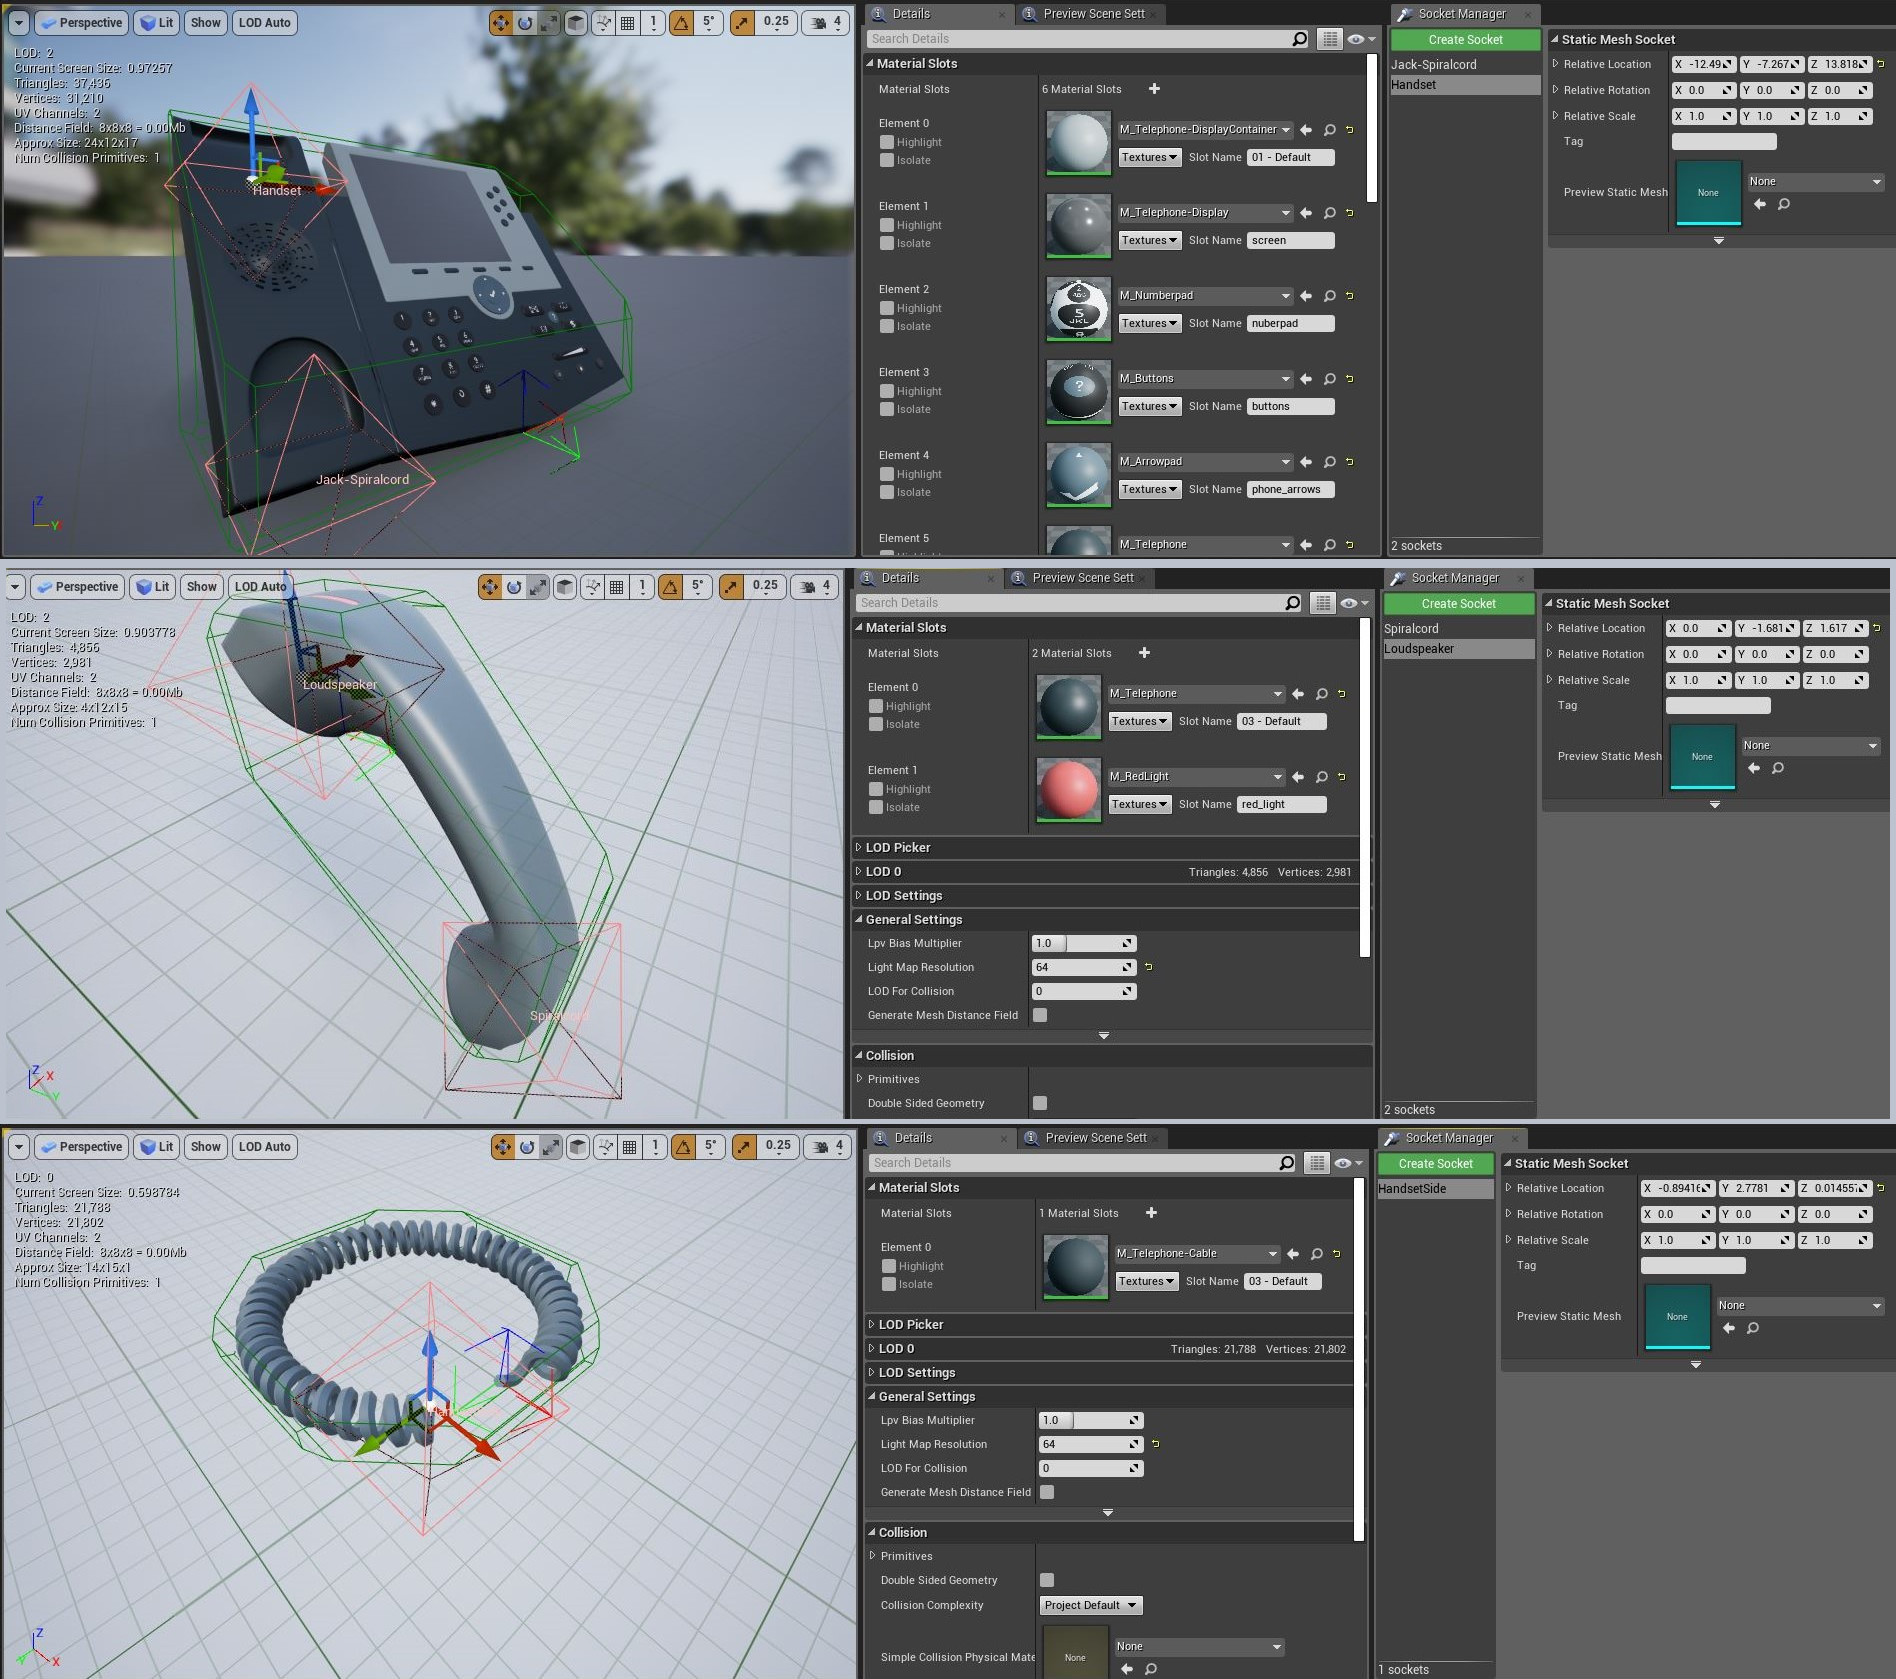This screenshot has width=1896, height=1679.
Task: Cycle coordinate space cube icon in telephone viewport
Action: (x=576, y=22)
